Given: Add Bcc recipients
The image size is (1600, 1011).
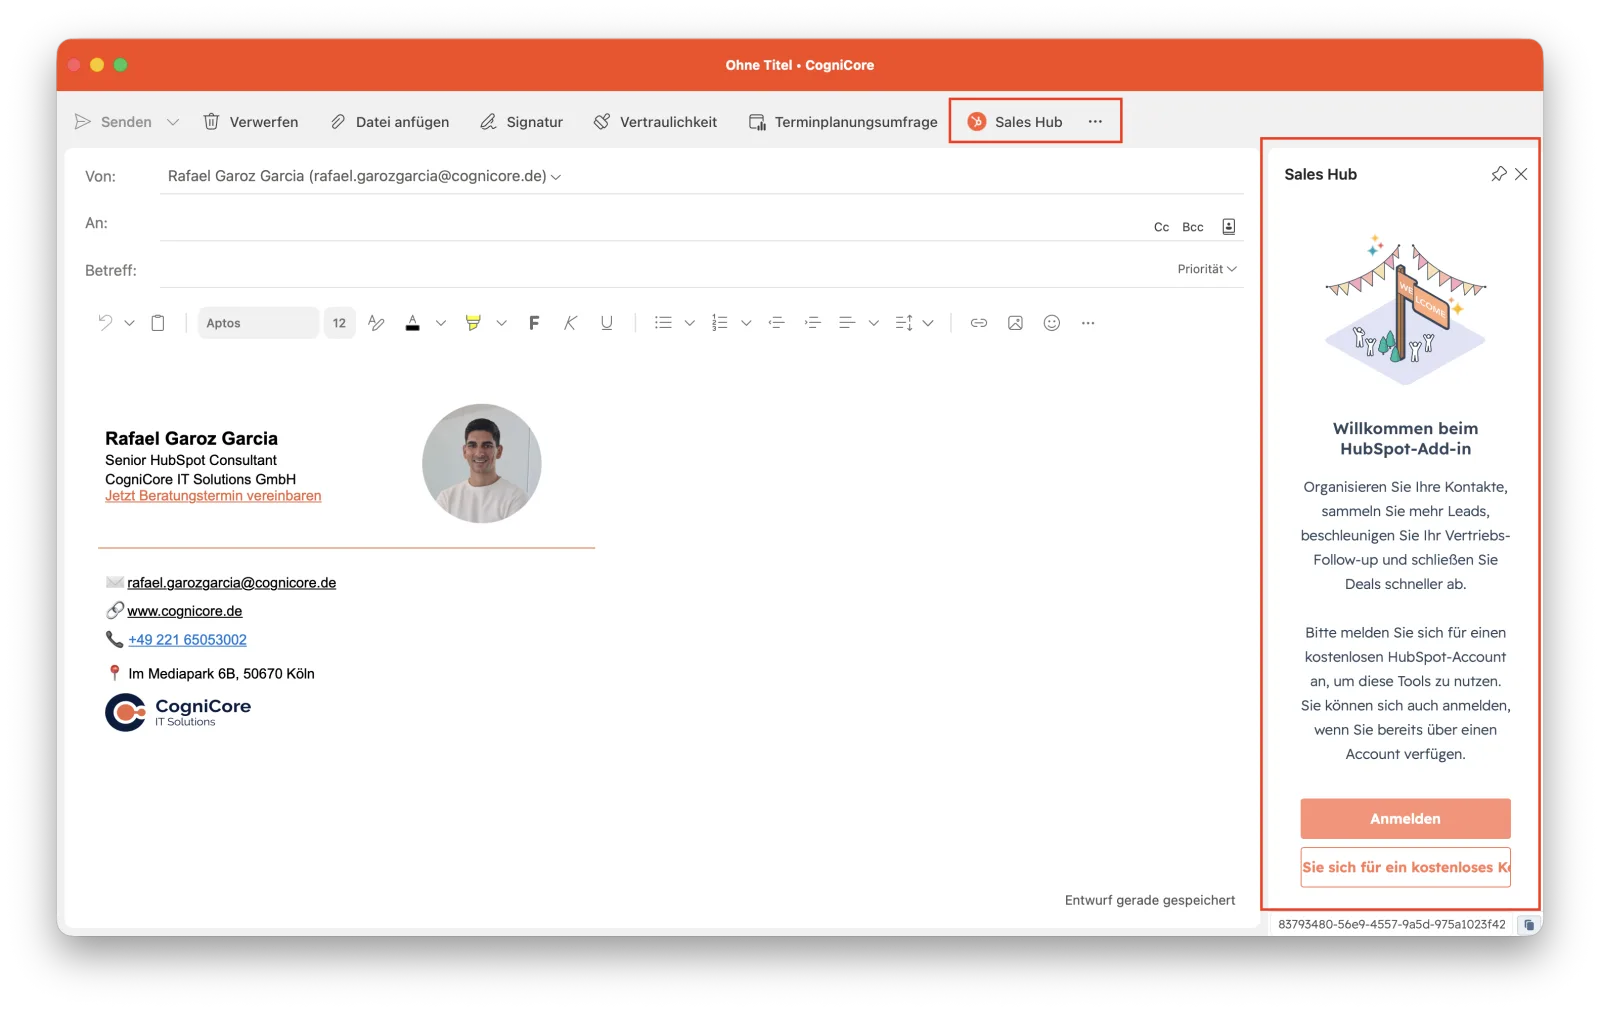Looking at the screenshot, I should 1193,227.
